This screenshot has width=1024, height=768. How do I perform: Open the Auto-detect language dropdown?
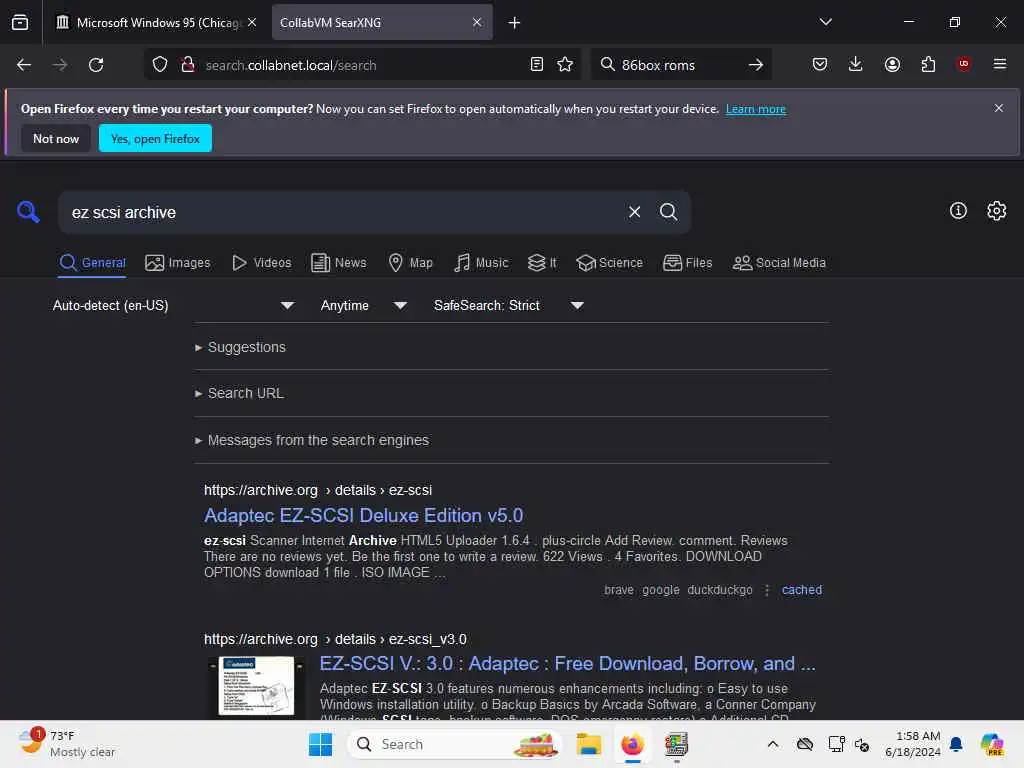point(173,305)
